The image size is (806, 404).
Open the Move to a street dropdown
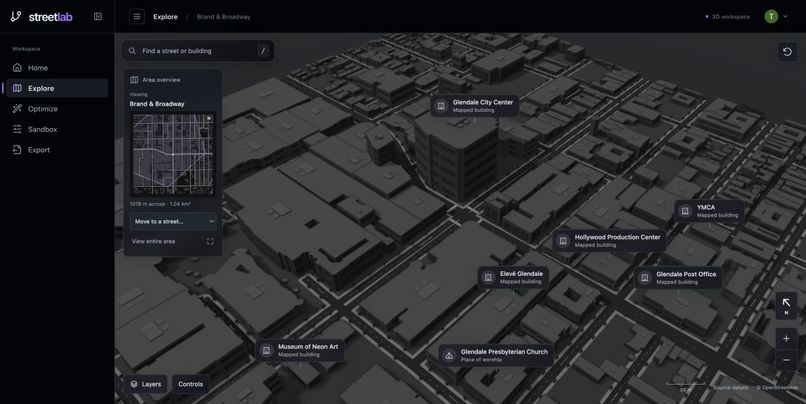tap(173, 221)
